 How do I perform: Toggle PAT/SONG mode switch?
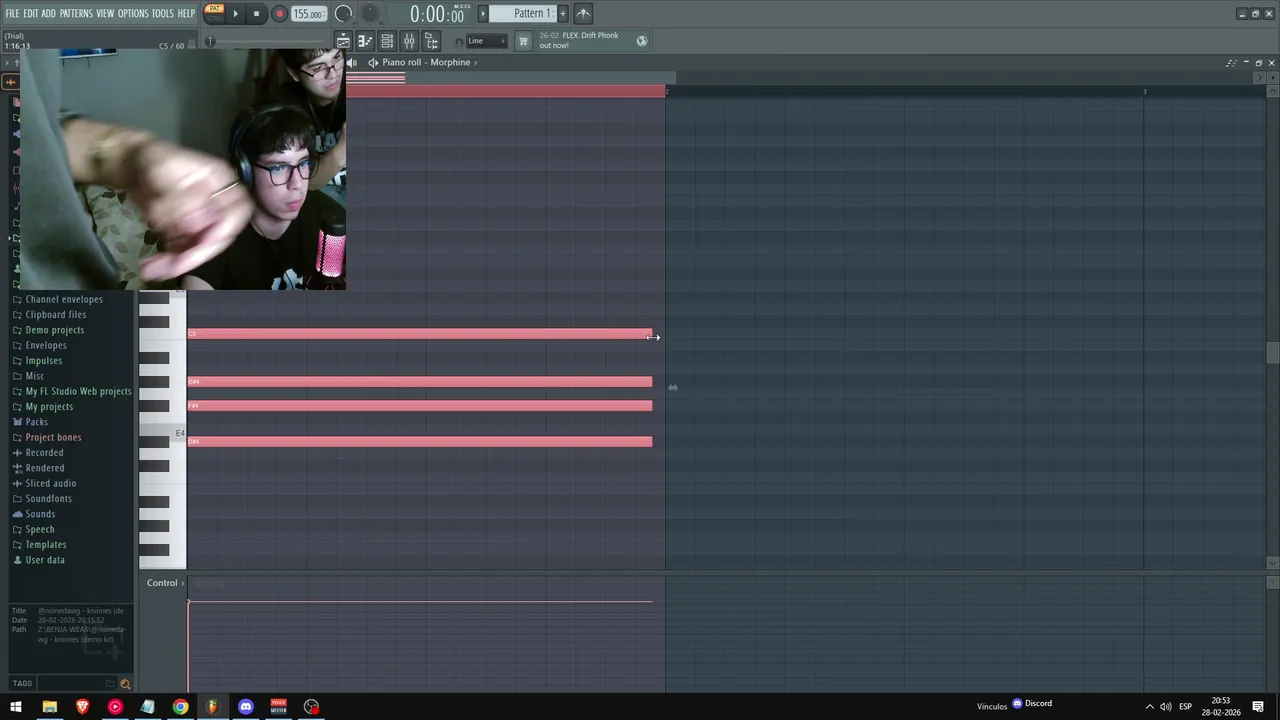[214, 13]
